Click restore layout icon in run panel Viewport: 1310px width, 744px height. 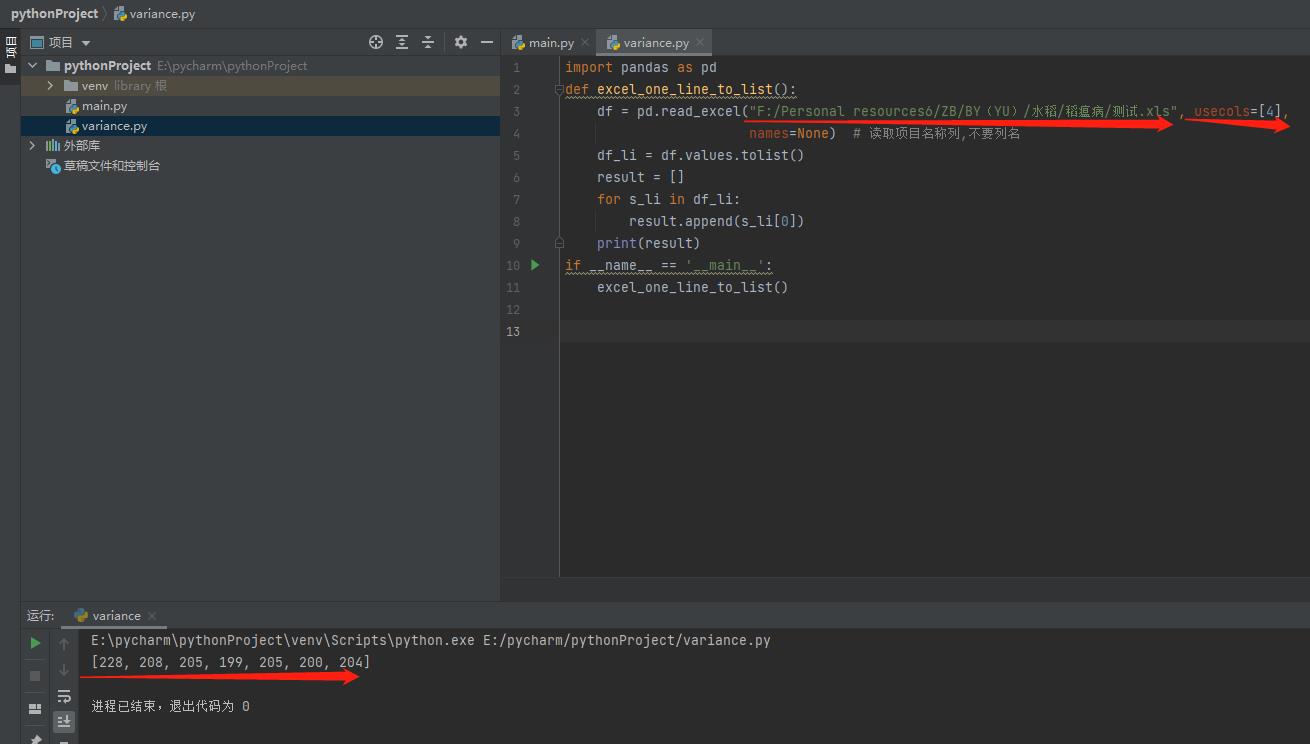click(35, 709)
